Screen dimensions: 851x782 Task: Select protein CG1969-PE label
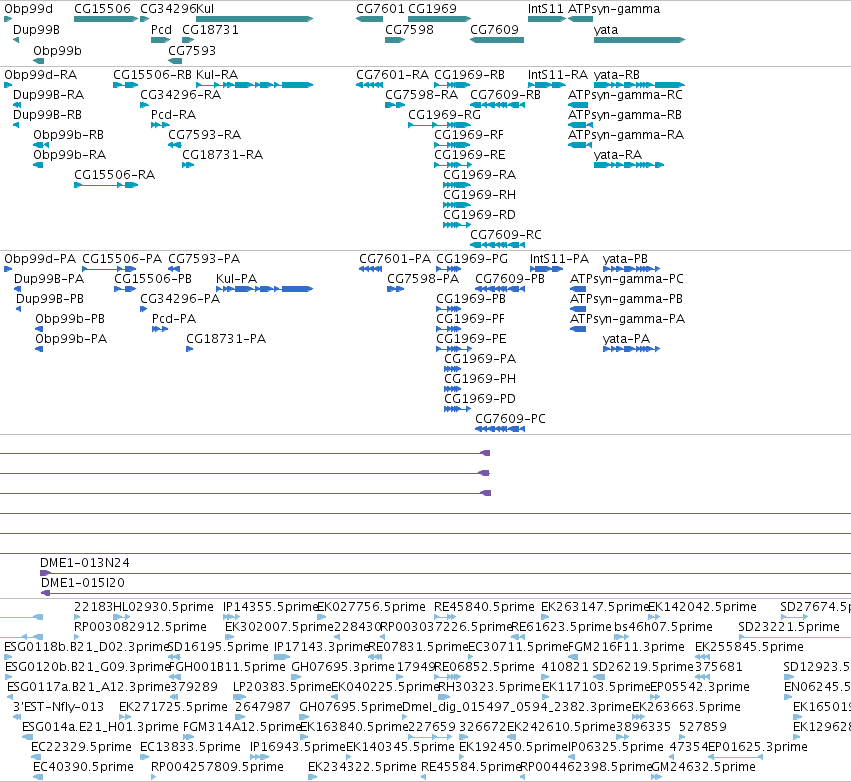click(471, 339)
